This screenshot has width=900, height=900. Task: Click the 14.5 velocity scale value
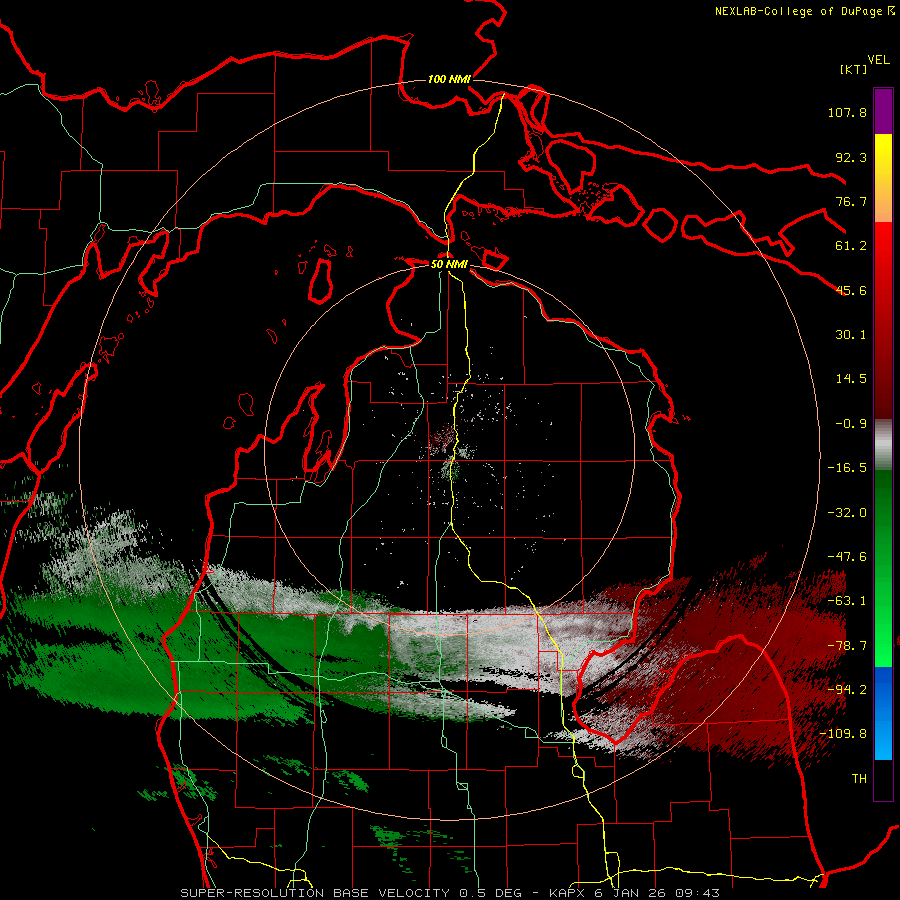(x=851, y=379)
